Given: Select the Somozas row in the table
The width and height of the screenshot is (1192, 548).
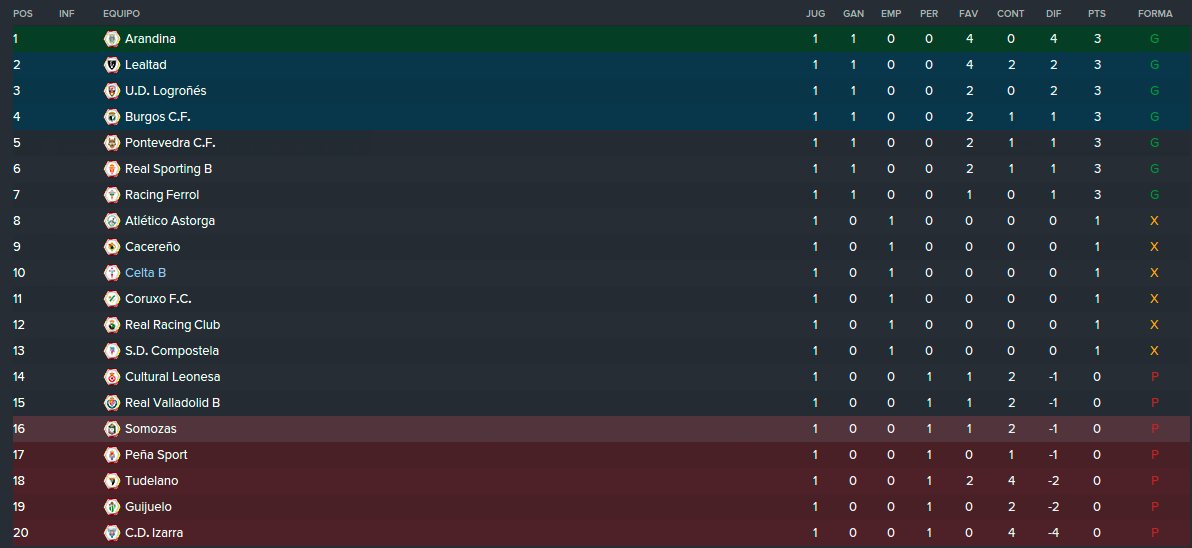Looking at the screenshot, I should 602,429.
